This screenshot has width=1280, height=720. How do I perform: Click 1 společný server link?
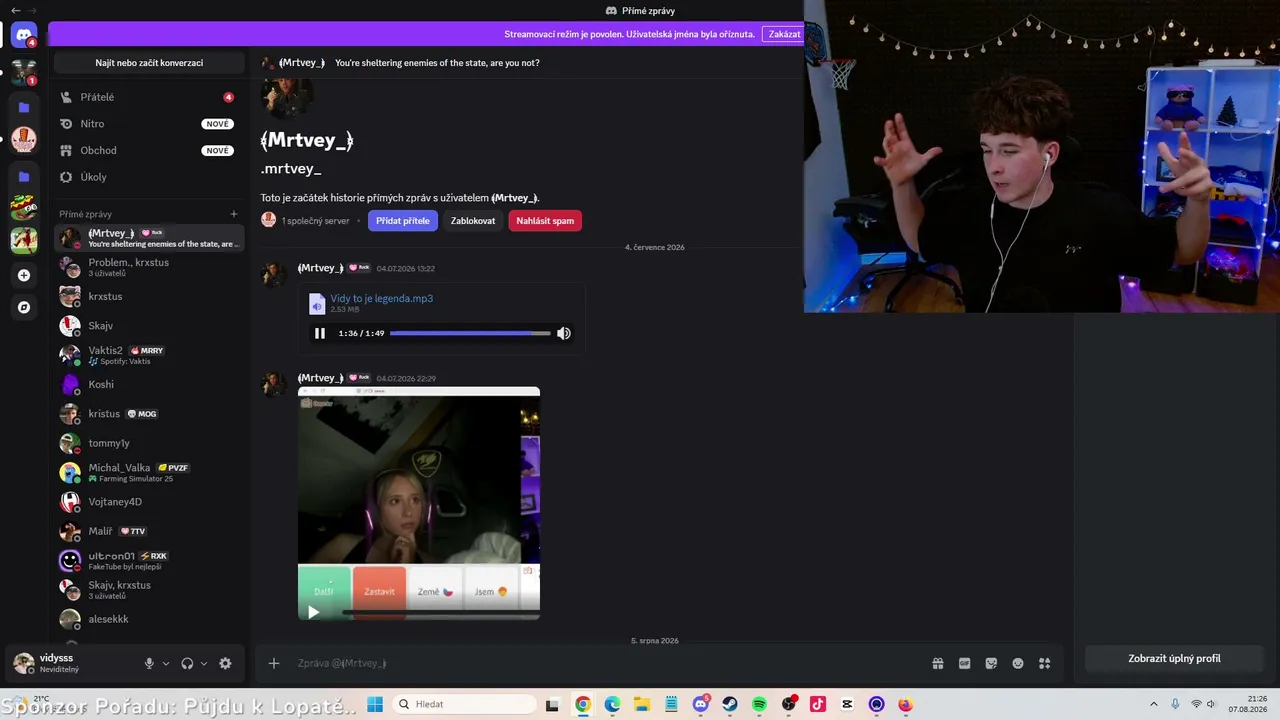pos(315,221)
